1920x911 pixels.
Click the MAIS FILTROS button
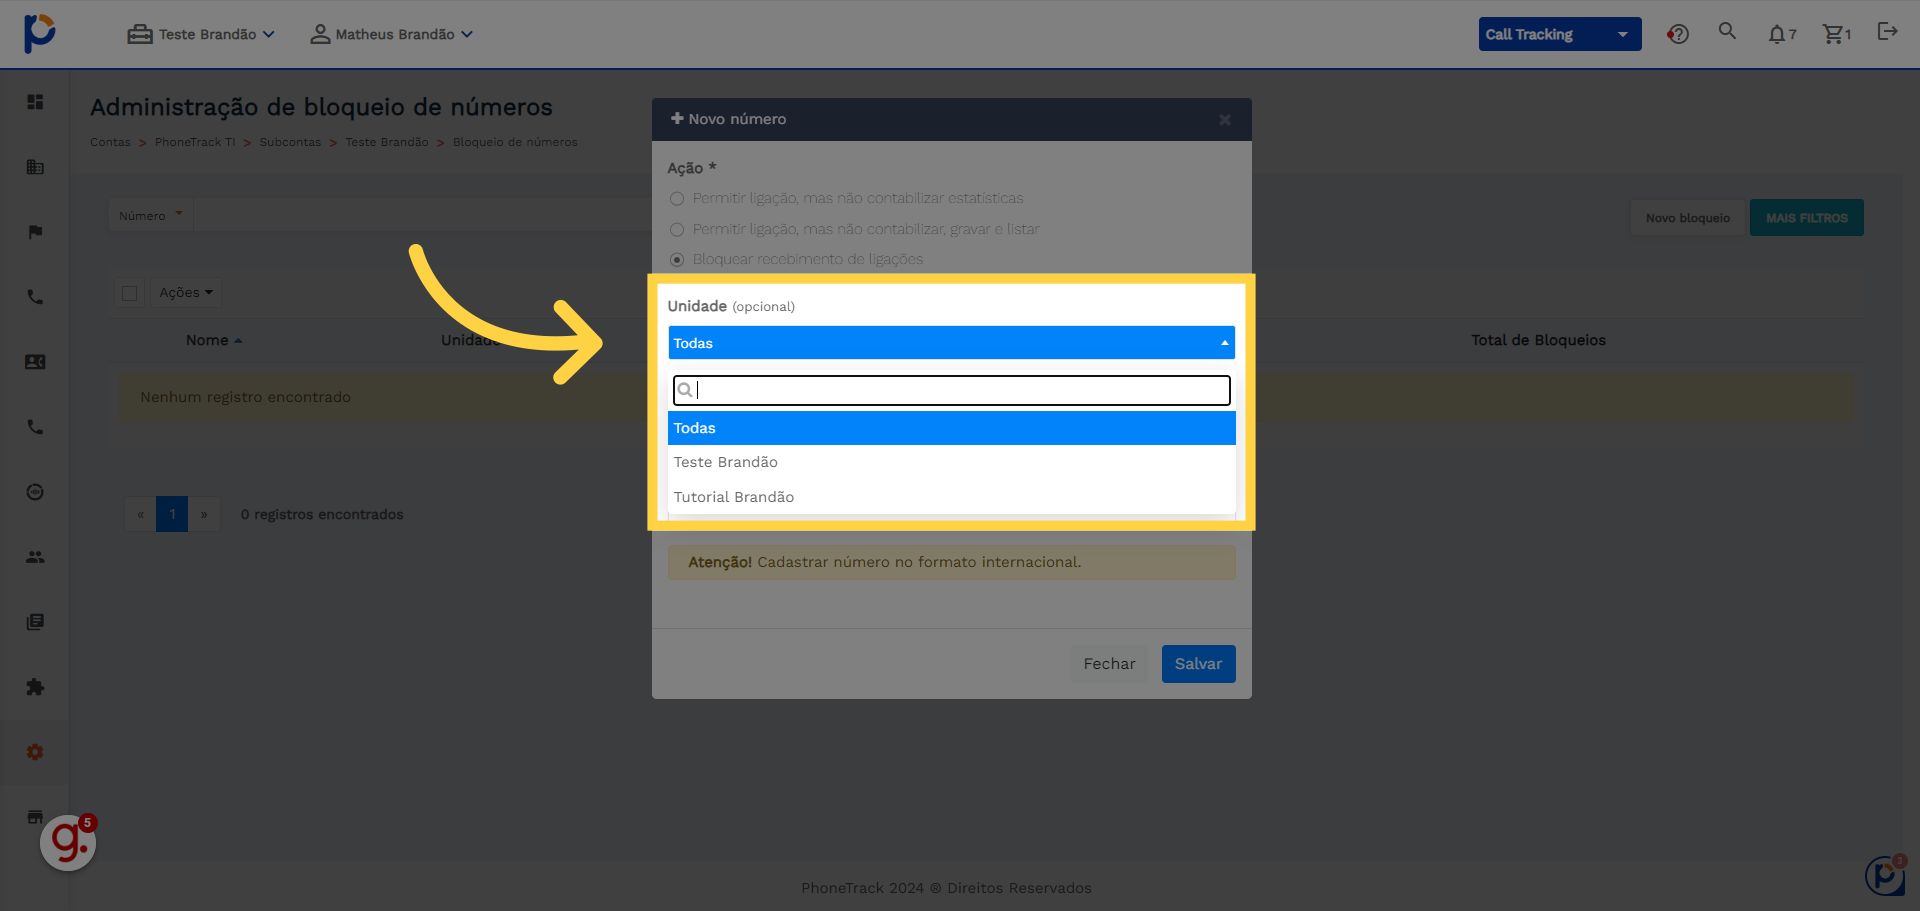point(1806,218)
